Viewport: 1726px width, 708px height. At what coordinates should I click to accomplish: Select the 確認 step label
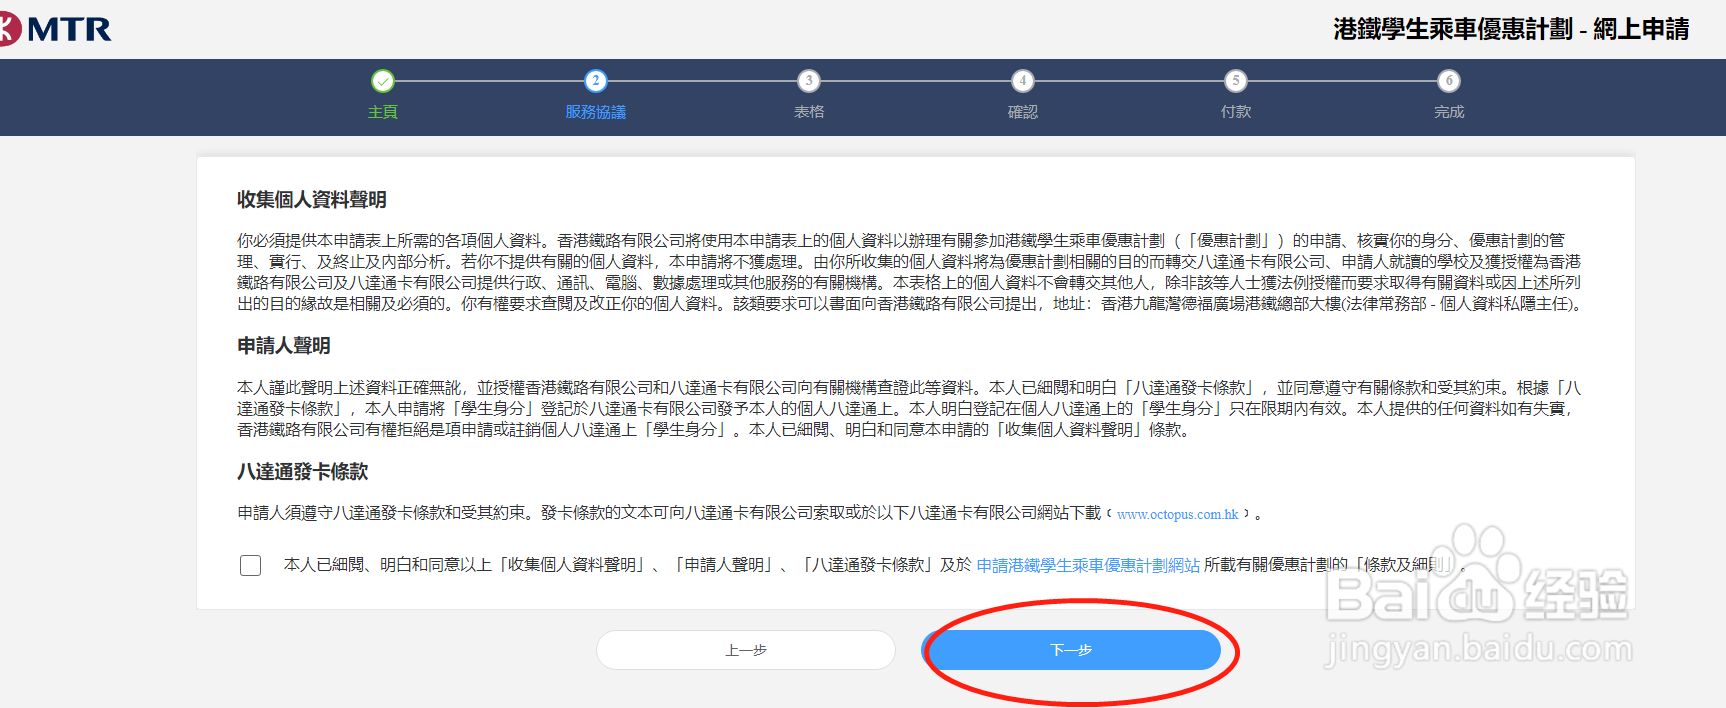(1022, 112)
